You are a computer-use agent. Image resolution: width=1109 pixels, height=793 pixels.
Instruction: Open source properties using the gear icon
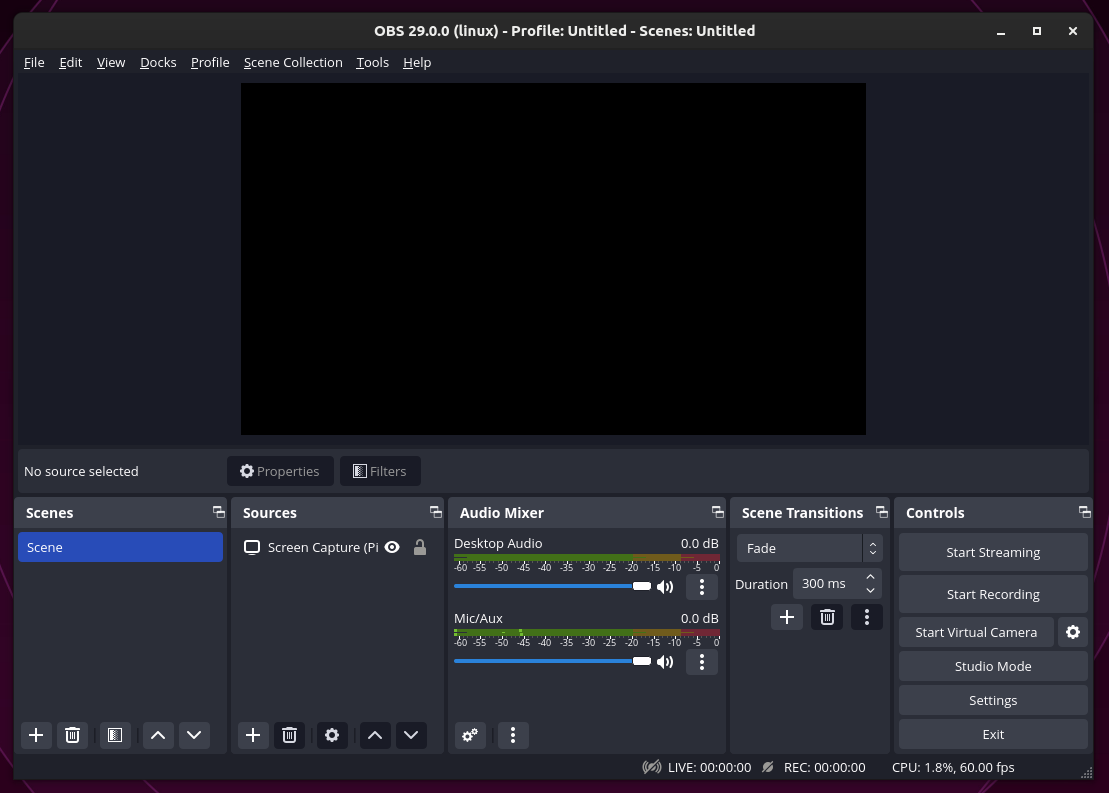tap(332, 735)
